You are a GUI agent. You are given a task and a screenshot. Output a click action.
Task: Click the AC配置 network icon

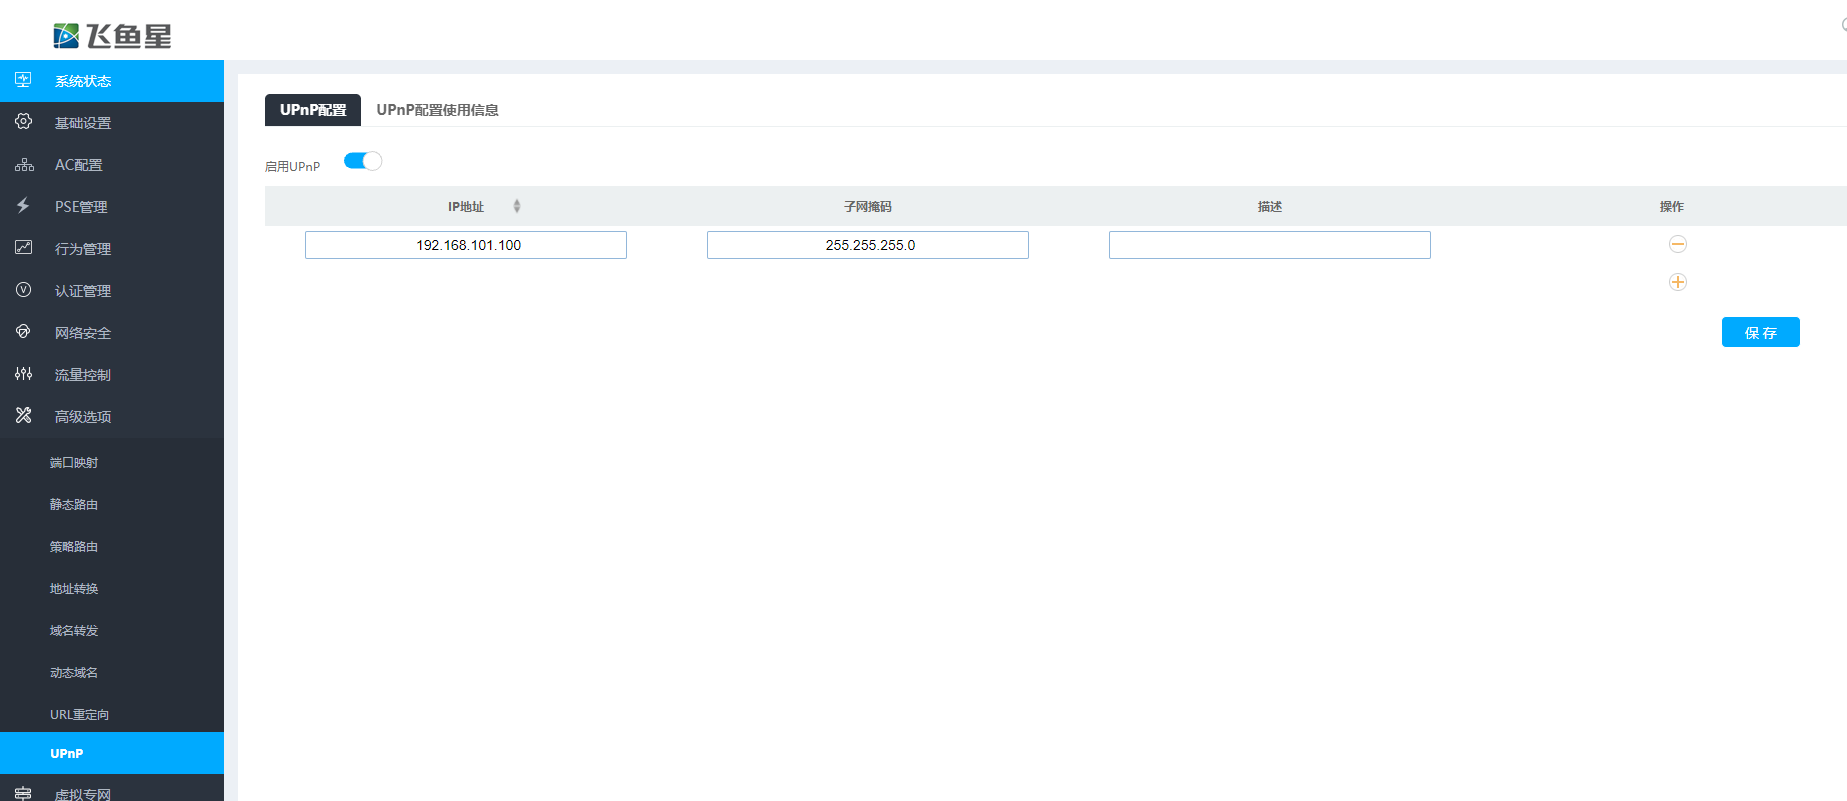click(x=24, y=164)
